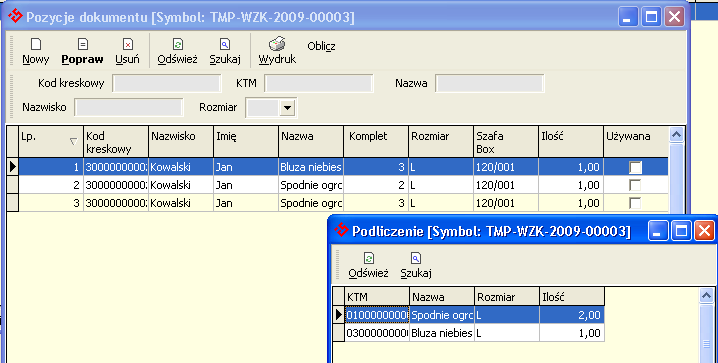Click 'Kowalski' cell in row 2
This screenshot has width=718, height=363.
pyautogui.click(x=181, y=185)
